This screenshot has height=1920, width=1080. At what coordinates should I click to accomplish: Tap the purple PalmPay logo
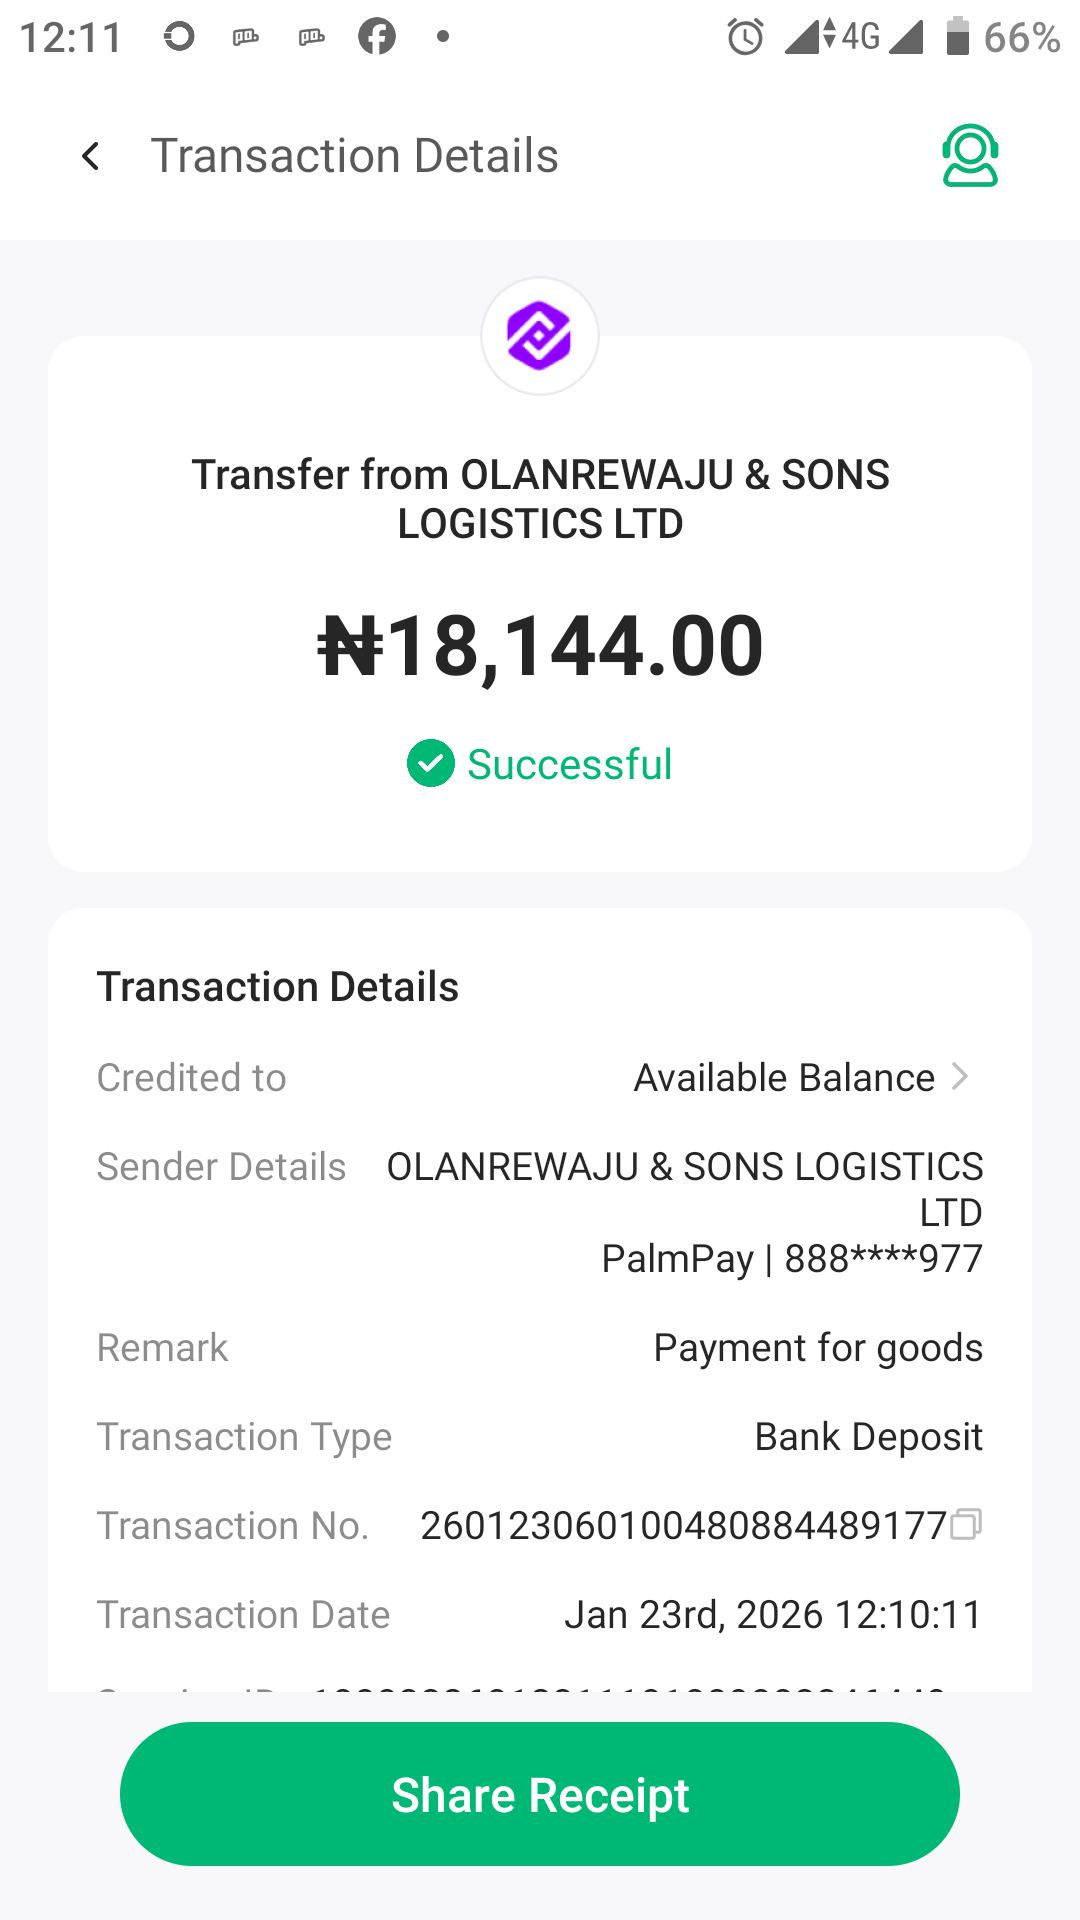point(540,336)
